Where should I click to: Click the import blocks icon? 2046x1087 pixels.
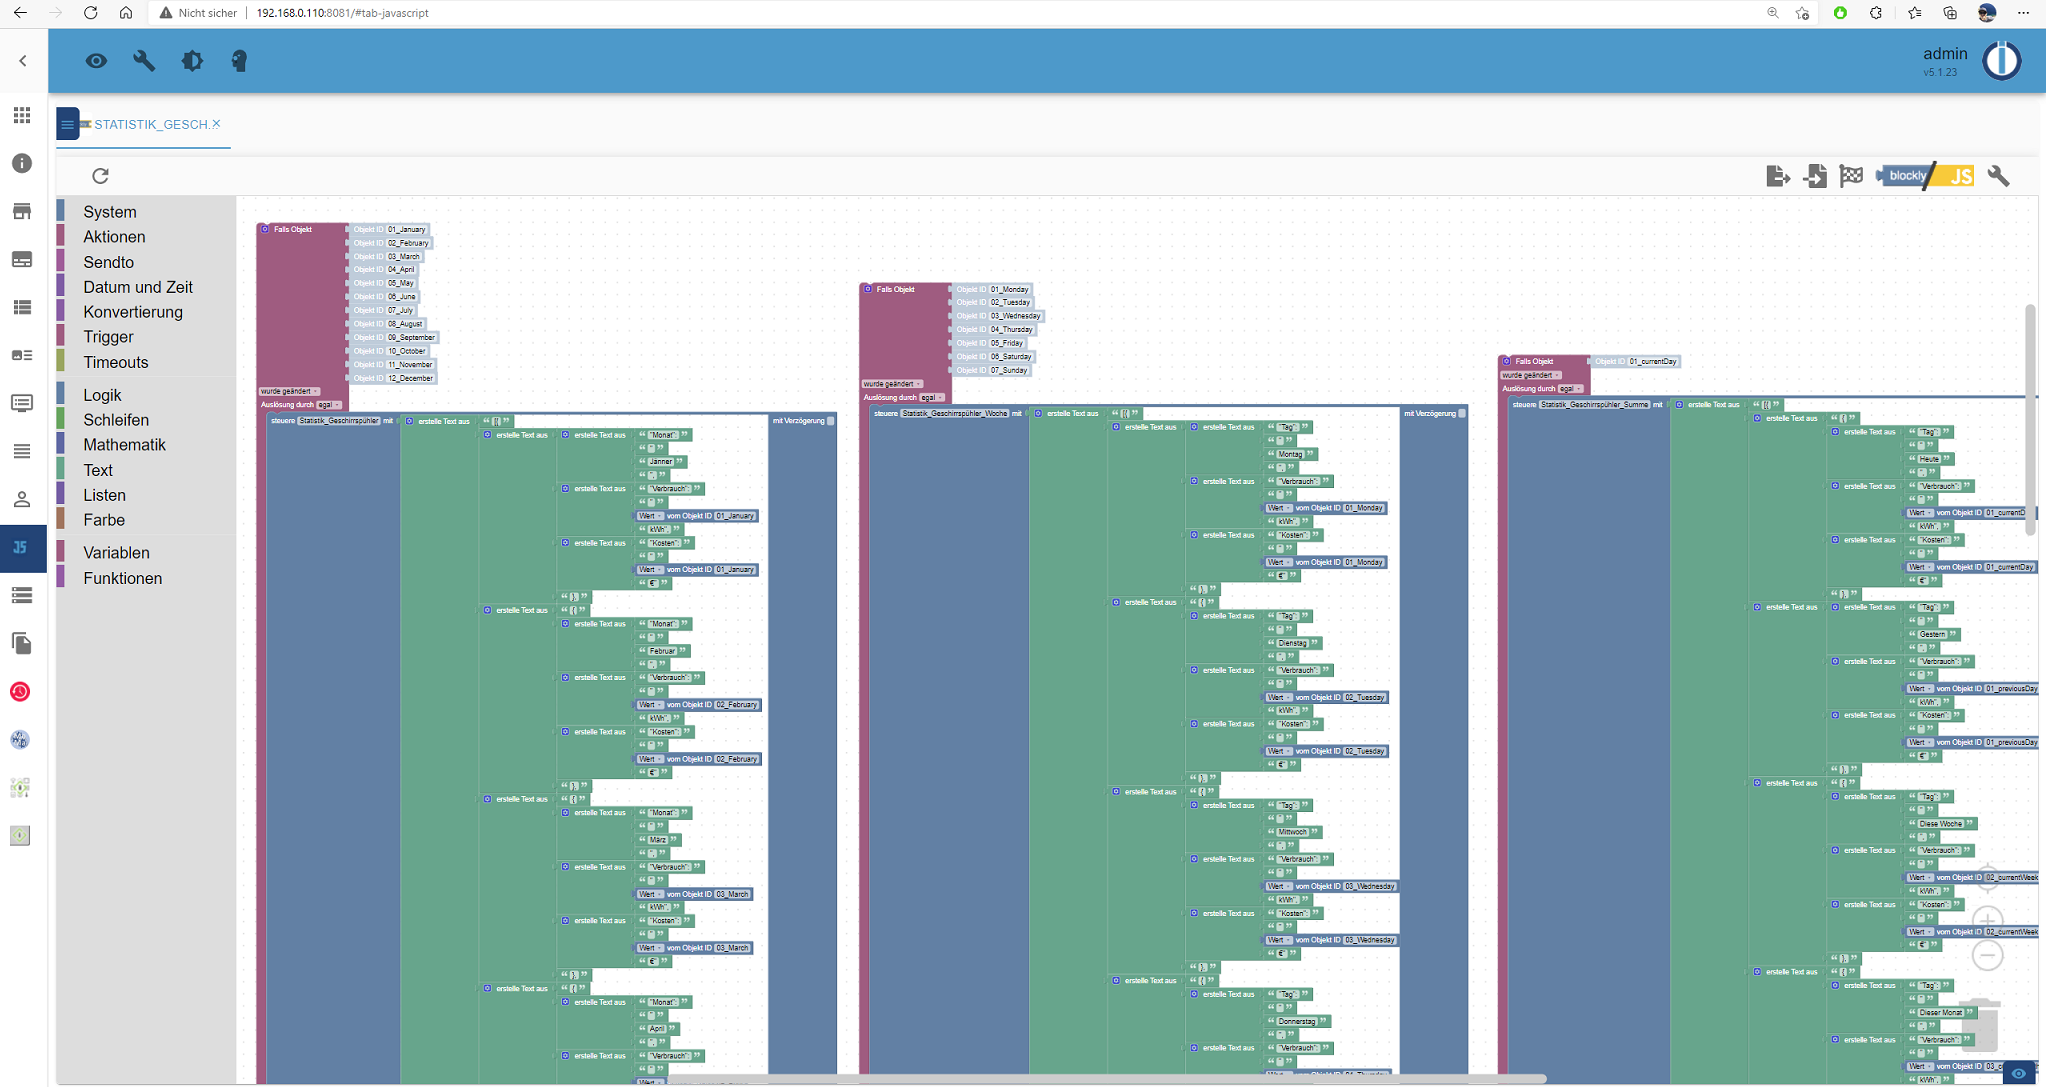pos(1814,176)
